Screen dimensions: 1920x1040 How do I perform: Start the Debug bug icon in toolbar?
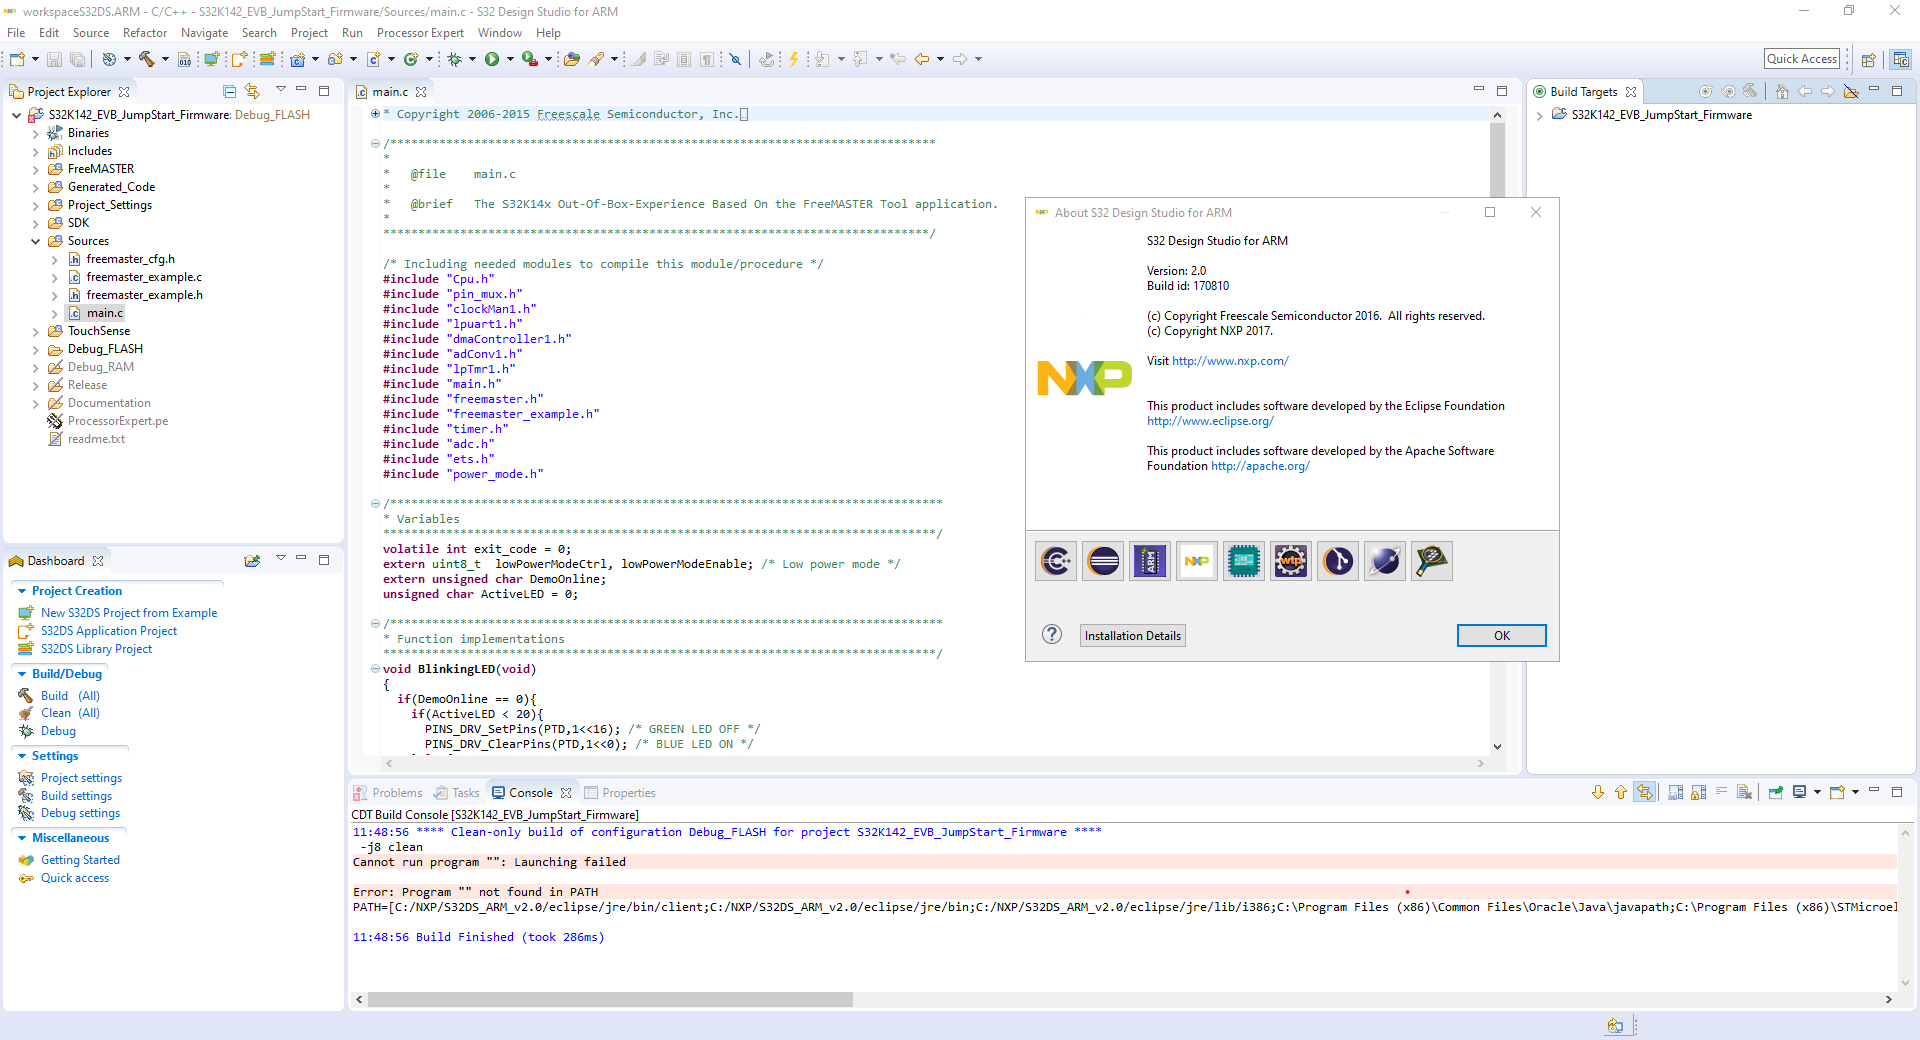click(x=454, y=59)
